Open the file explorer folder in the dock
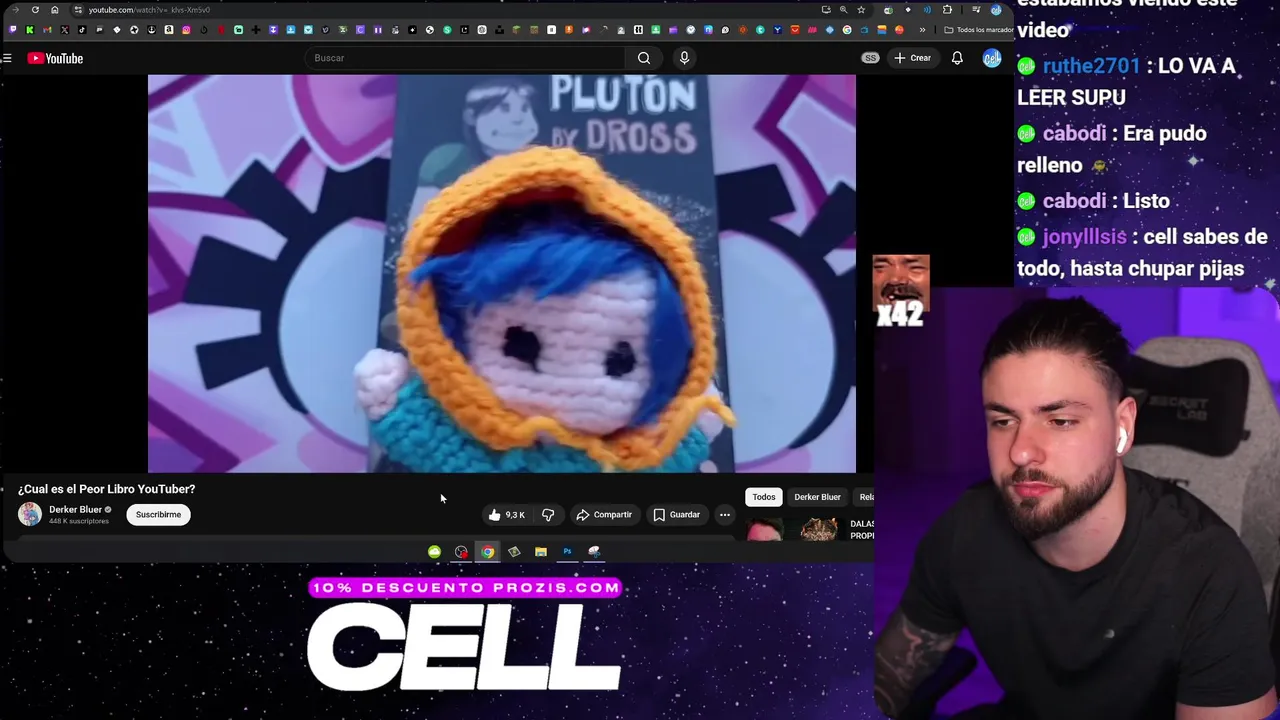Image resolution: width=1280 pixels, height=720 pixels. tap(541, 552)
